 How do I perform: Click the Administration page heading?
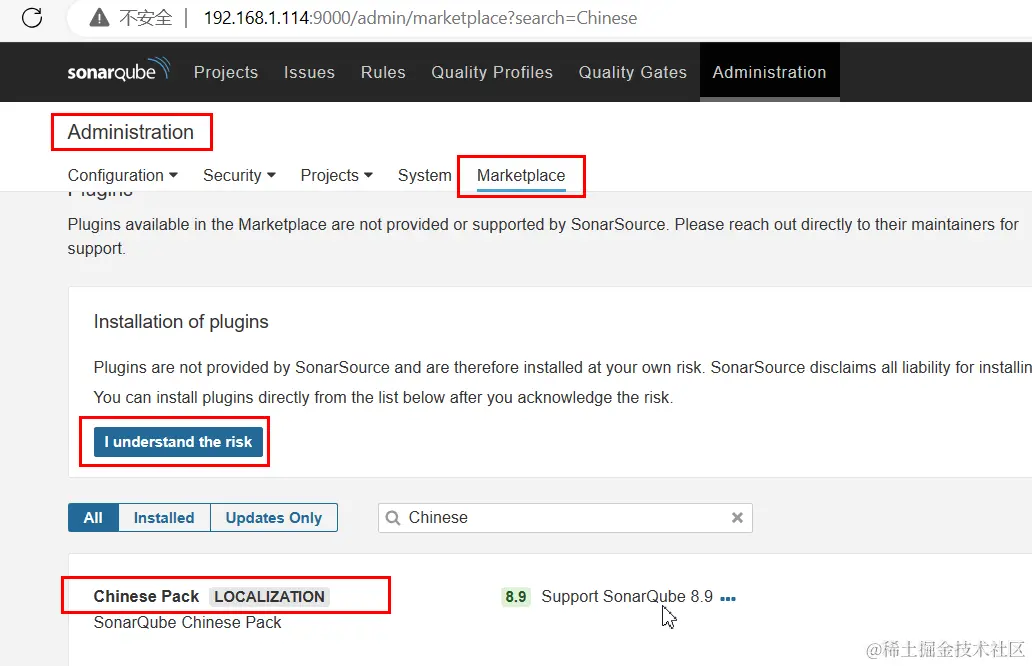point(131,132)
